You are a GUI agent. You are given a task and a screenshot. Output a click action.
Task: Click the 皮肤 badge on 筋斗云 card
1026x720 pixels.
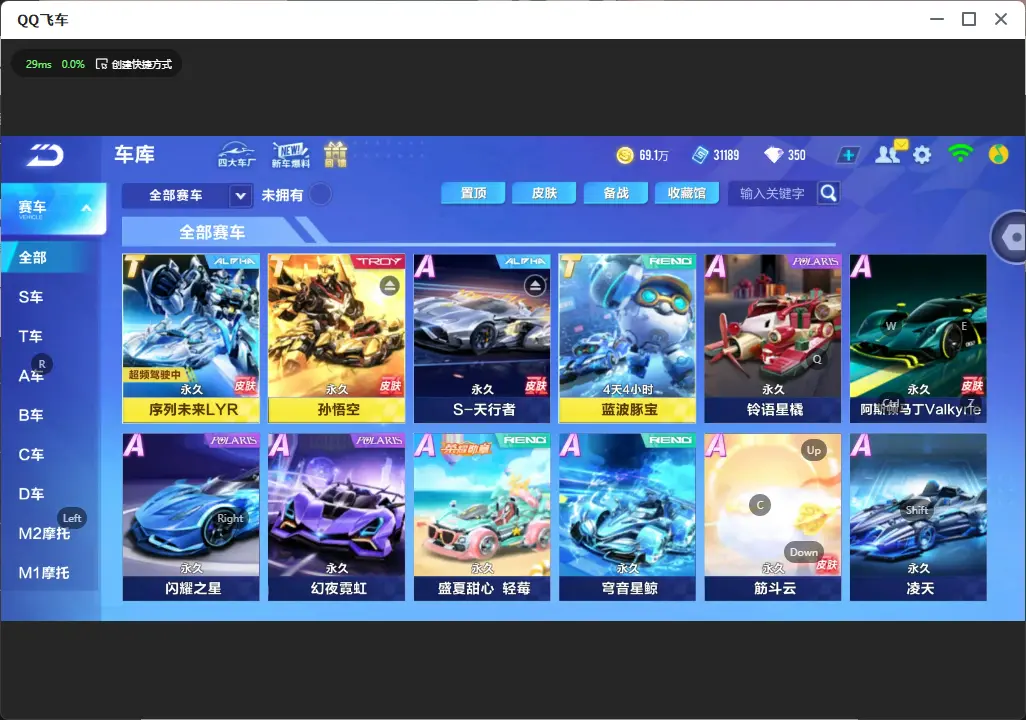coord(827,564)
